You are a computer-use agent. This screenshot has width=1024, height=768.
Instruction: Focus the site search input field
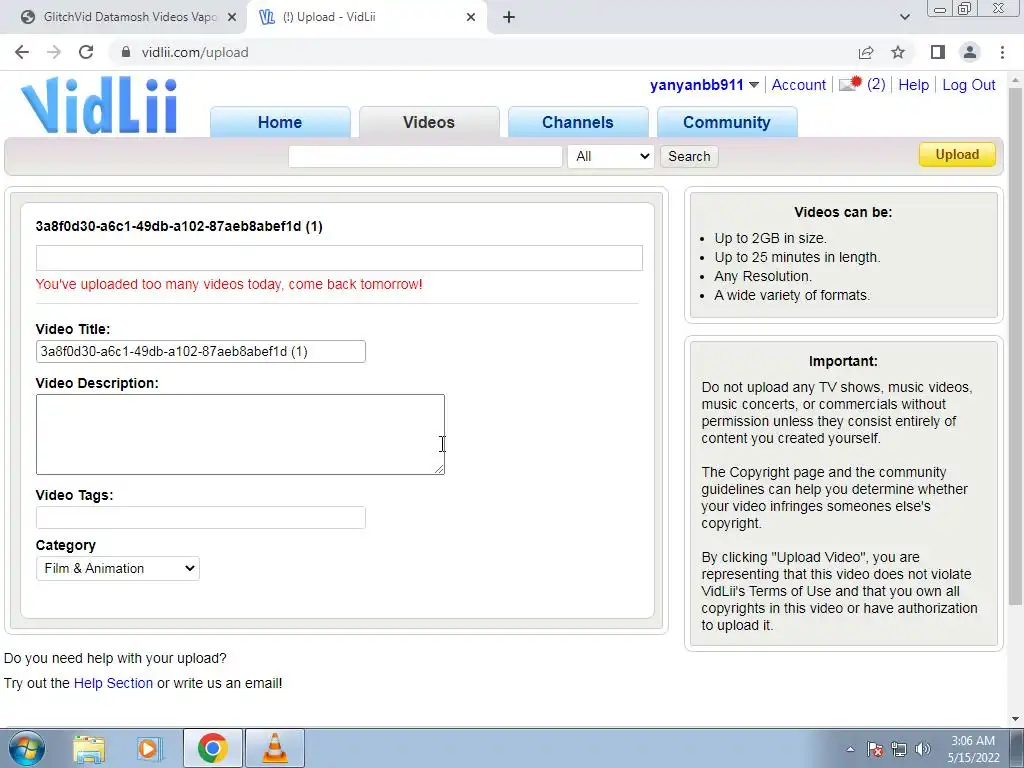(x=425, y=156)
